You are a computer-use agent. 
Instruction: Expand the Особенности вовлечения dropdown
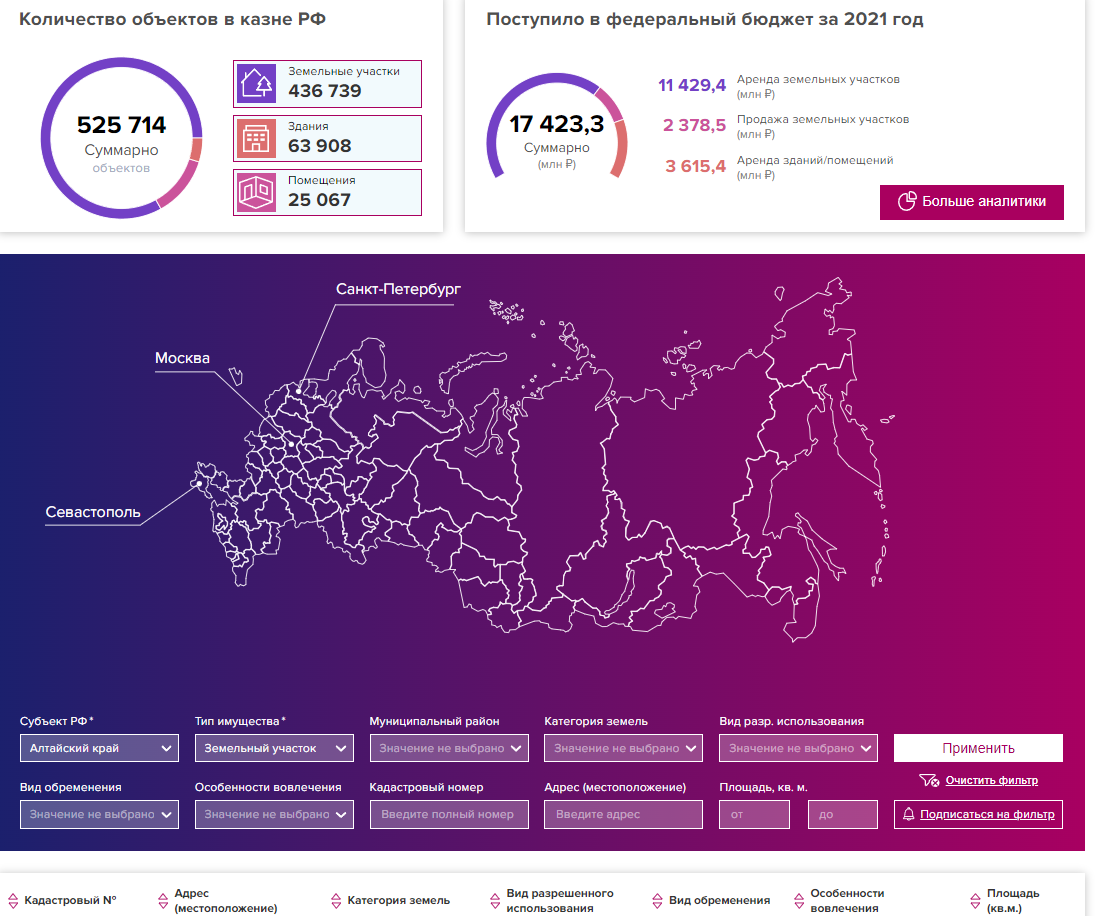pos(274,814)
